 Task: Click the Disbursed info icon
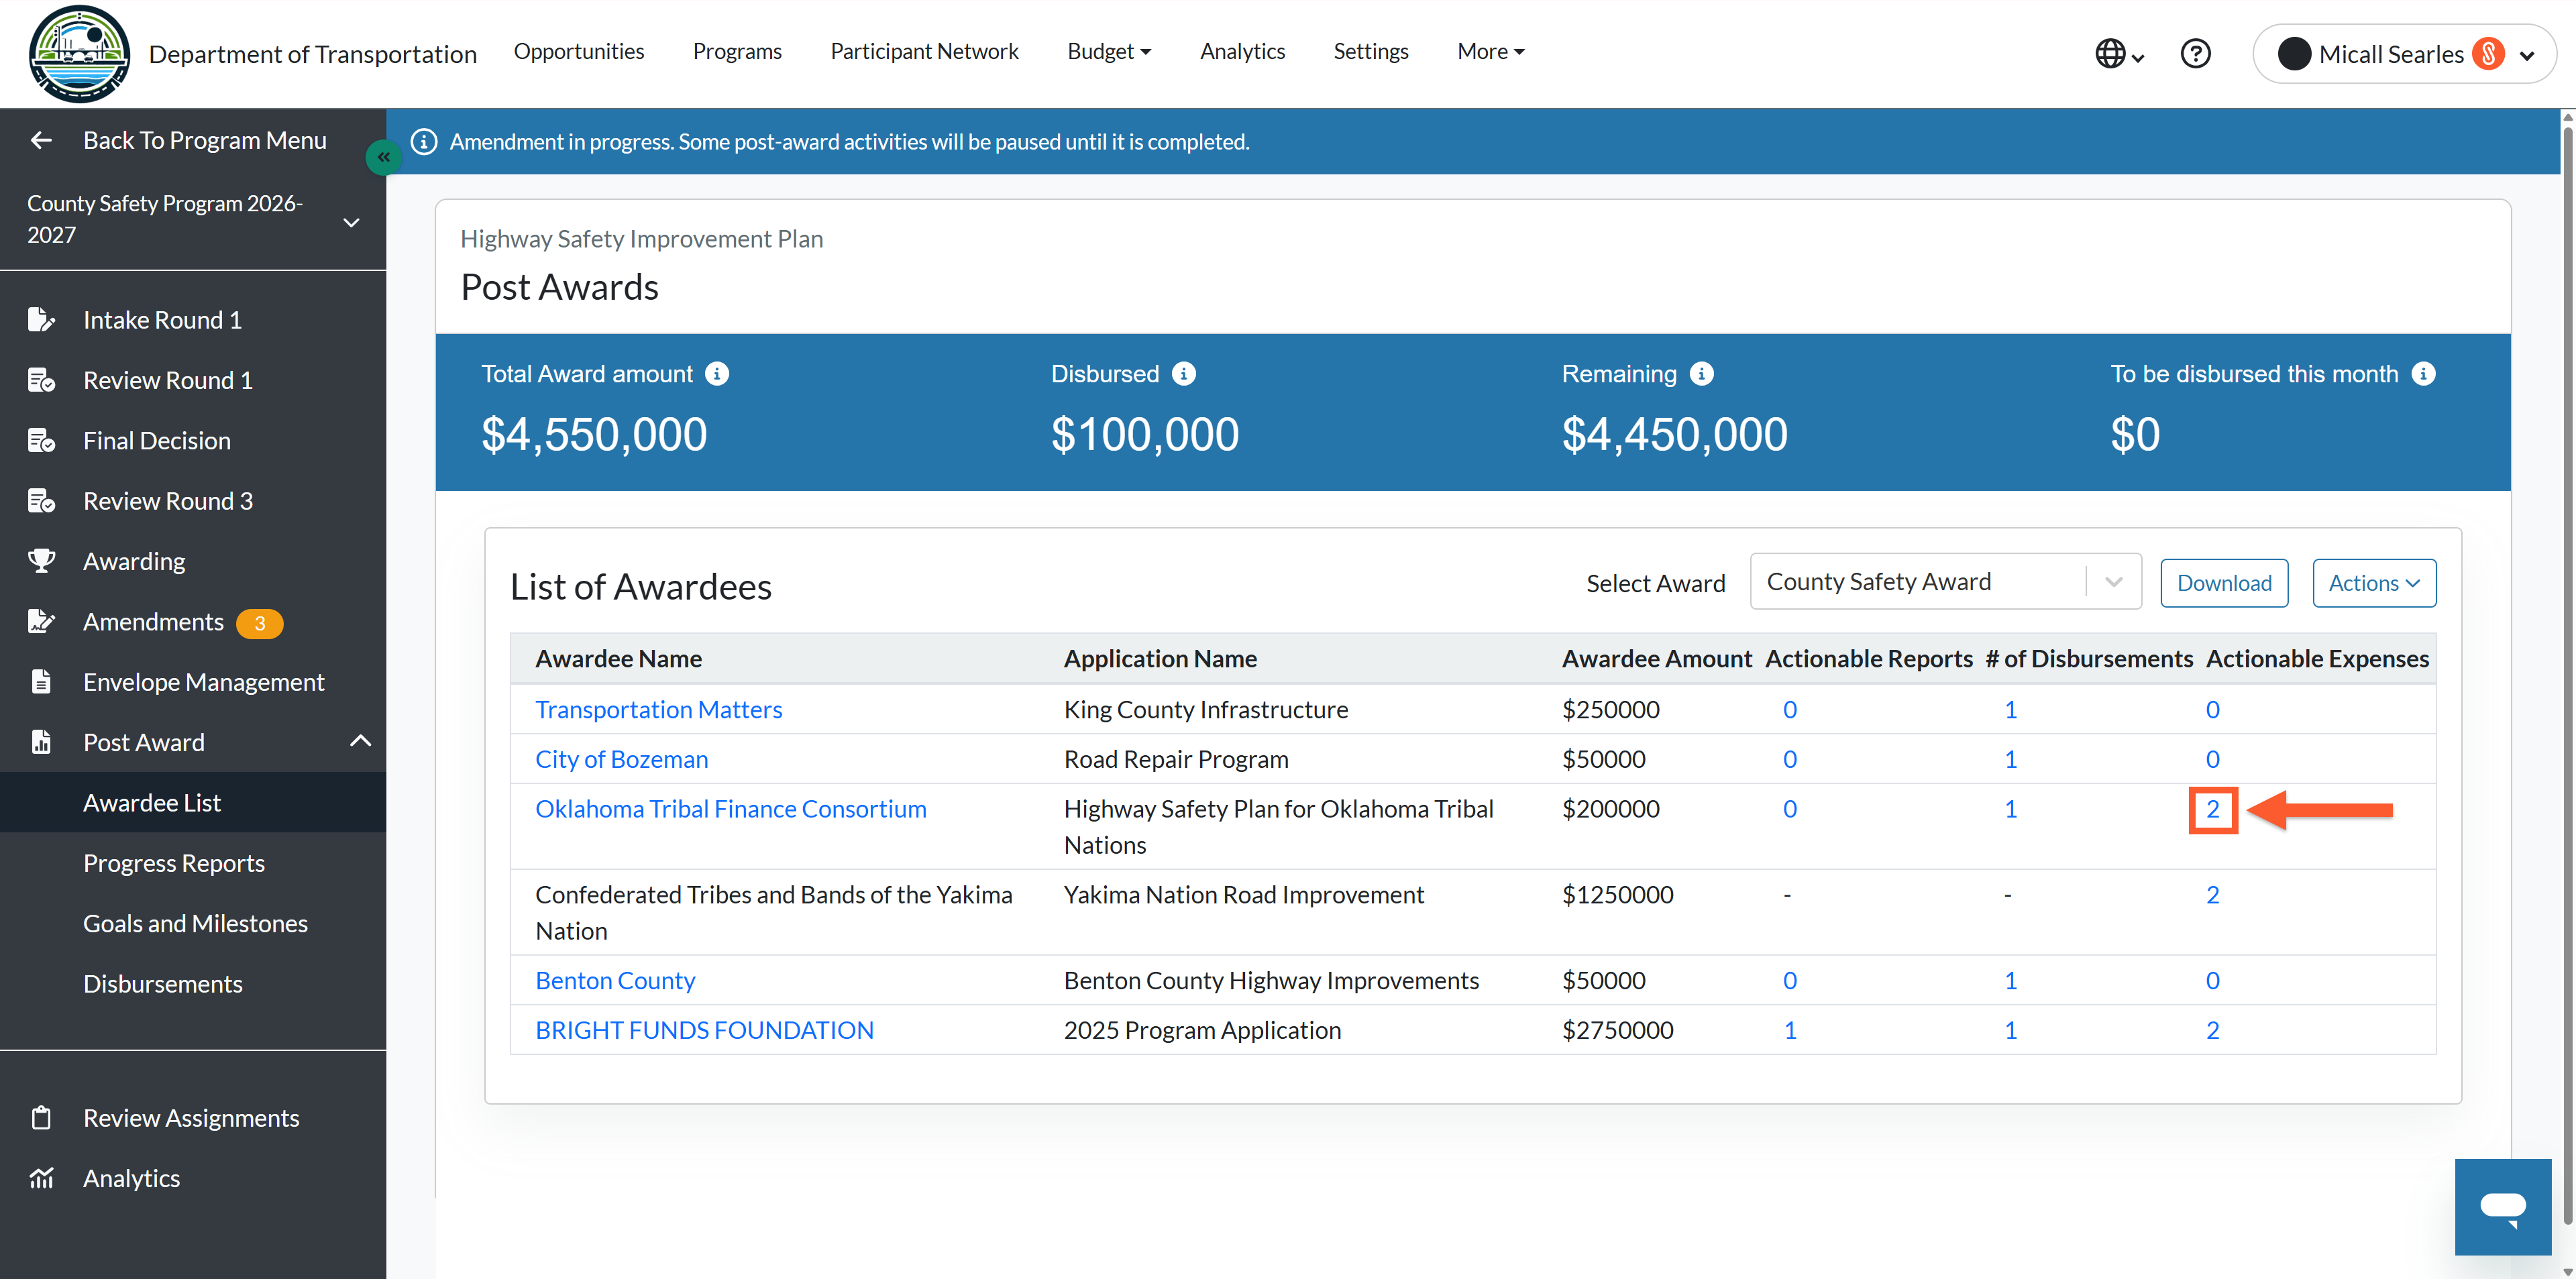pyautogui.click(x=1183, y=374)
